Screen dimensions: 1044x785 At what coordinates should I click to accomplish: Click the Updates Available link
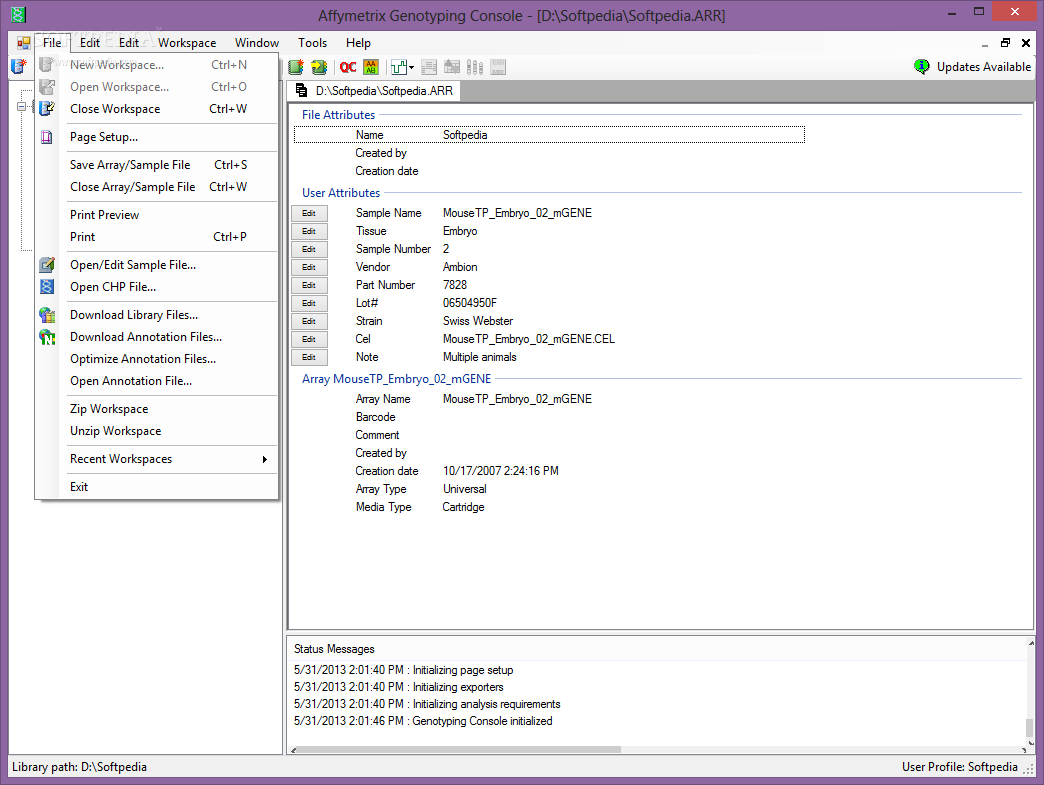(983, 67)
